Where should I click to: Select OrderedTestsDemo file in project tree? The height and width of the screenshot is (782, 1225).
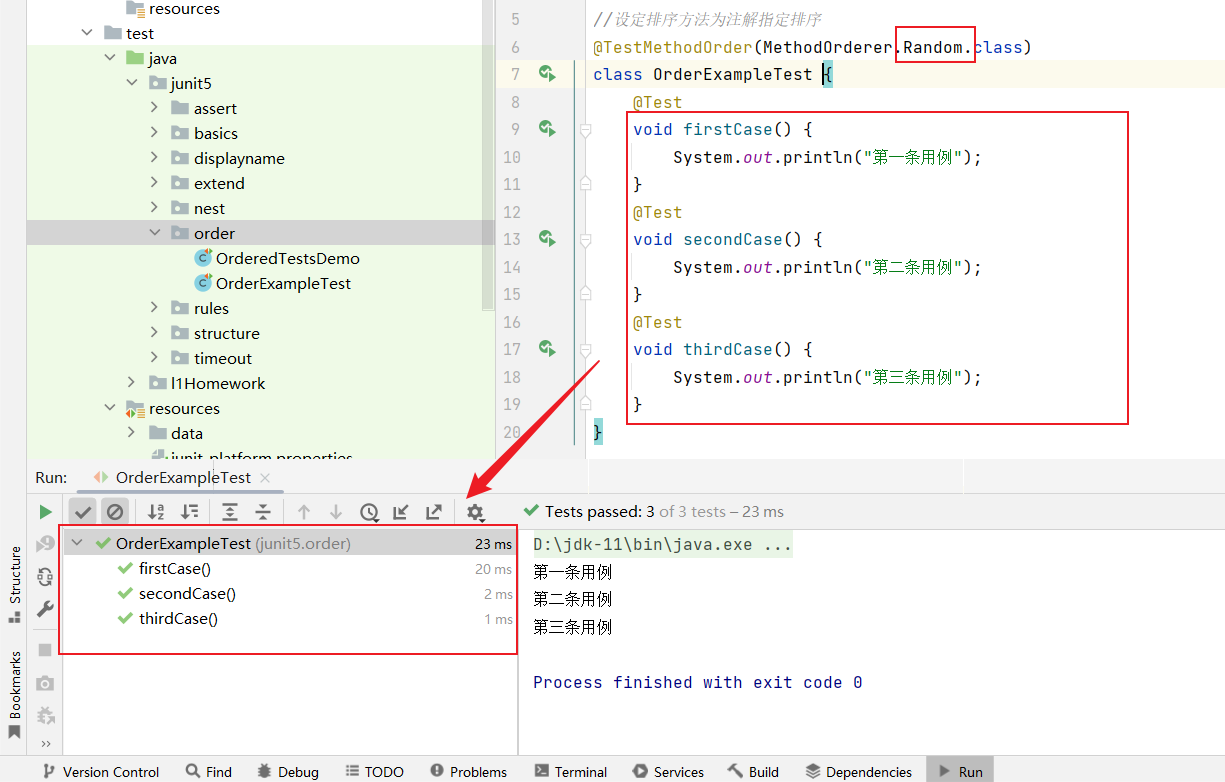[287, 258]
